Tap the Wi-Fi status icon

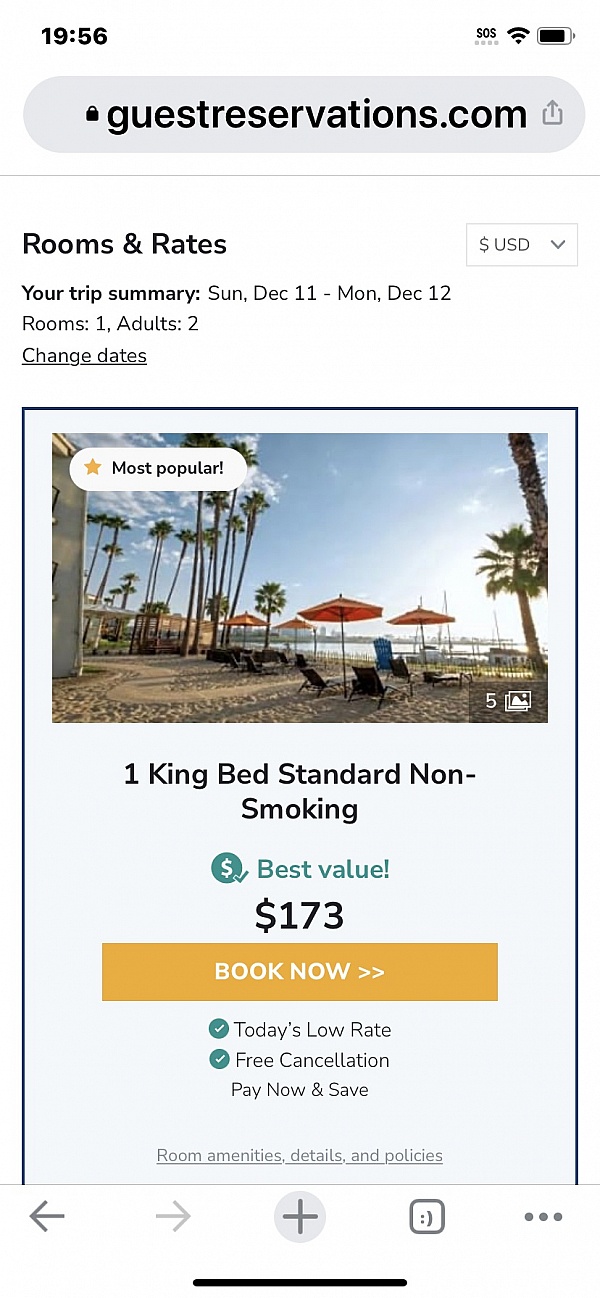518,33
